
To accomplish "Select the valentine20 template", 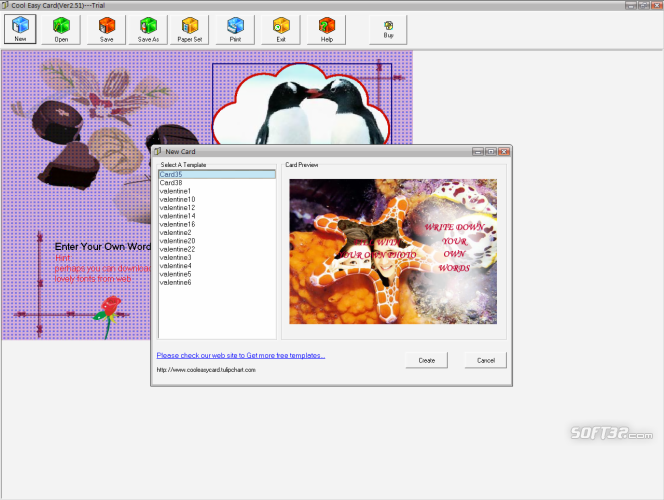I will [x=217, y=241].
